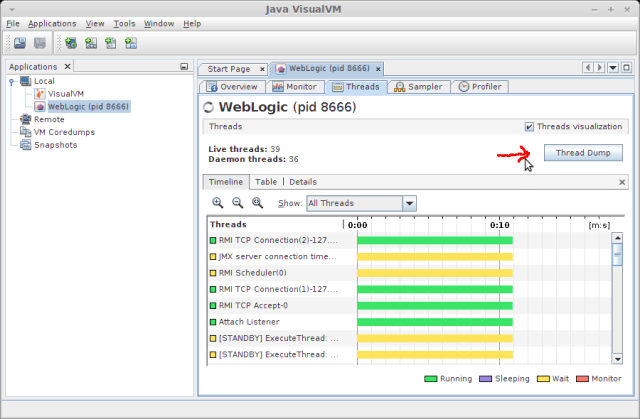
Task: Minimize the Applications panel
Action: click(x=183, y=67)
